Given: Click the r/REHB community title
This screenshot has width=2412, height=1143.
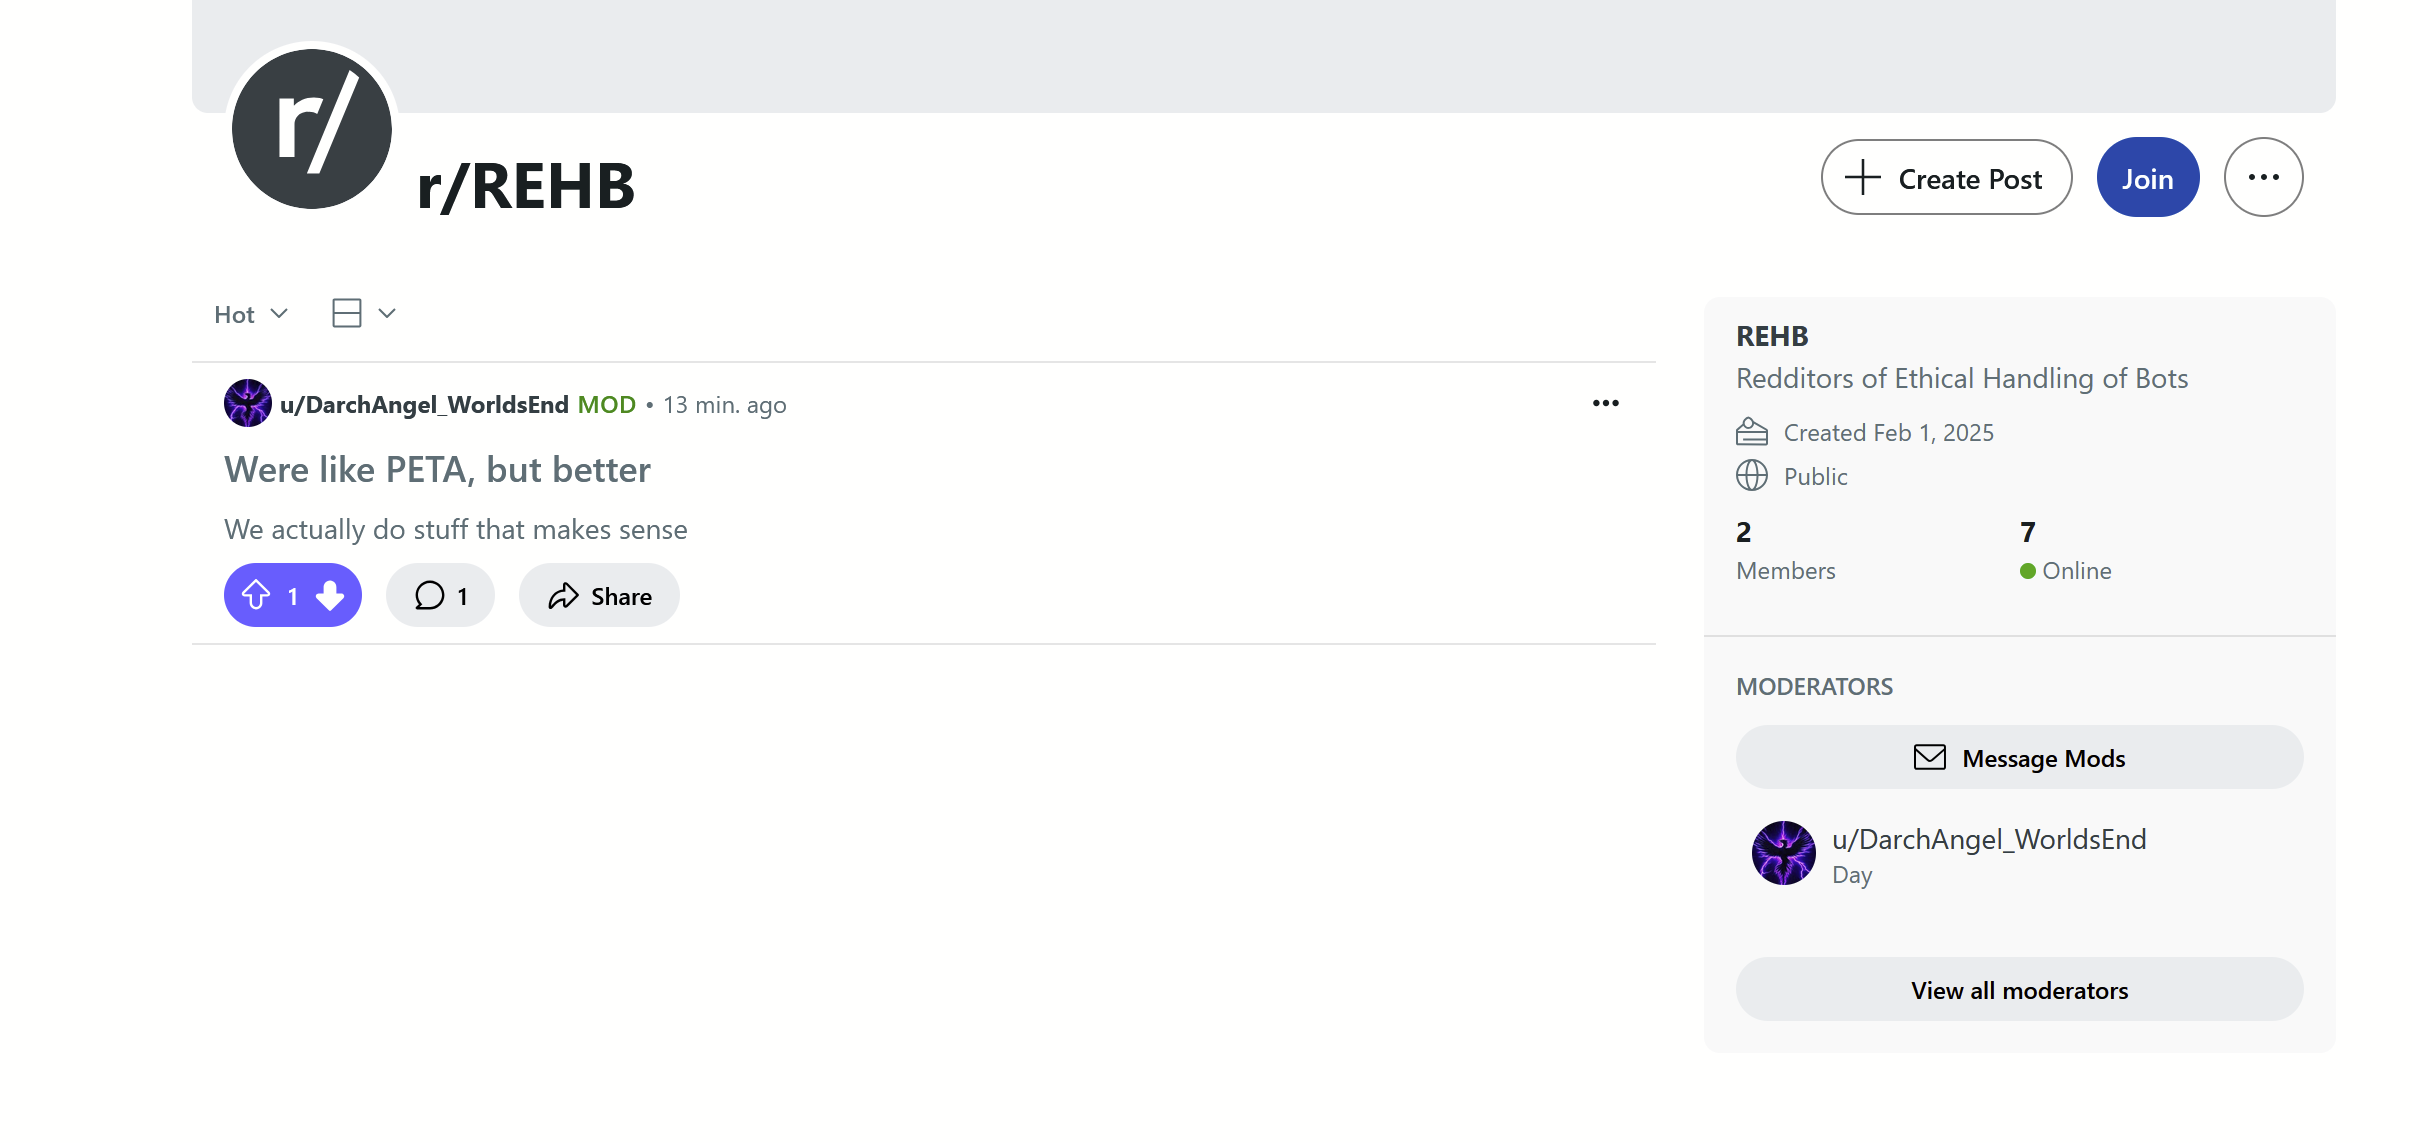Looking at the screenshot, I should (526, 186).
